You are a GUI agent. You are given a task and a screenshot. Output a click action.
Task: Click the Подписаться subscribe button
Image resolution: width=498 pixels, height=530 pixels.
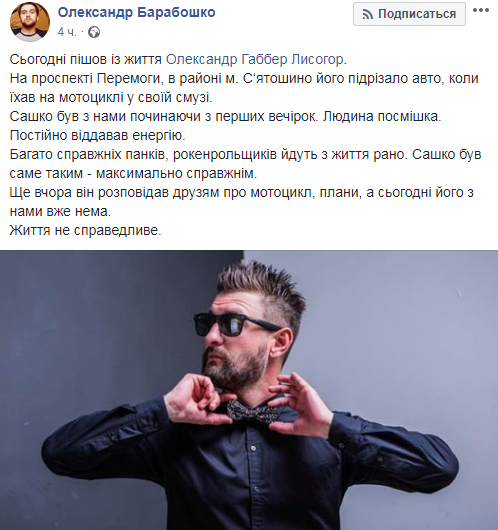409,14
